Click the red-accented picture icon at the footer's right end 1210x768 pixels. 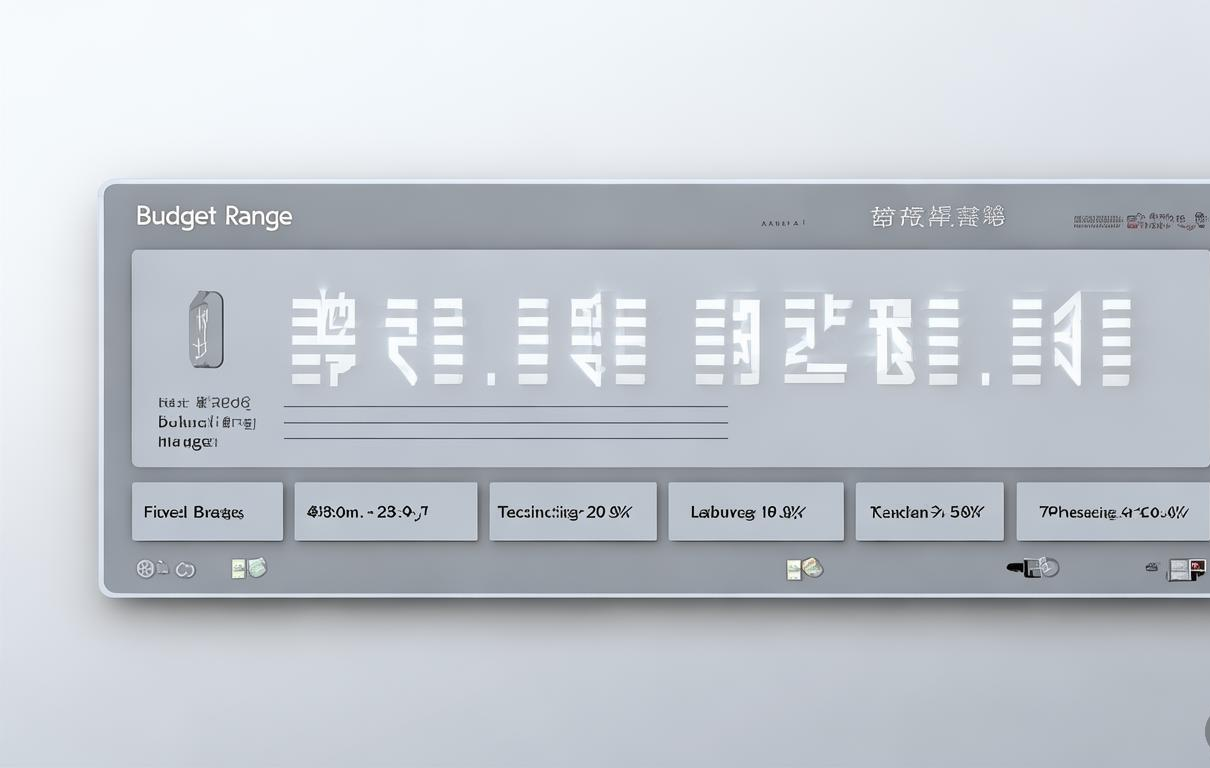coord(1186,569)
